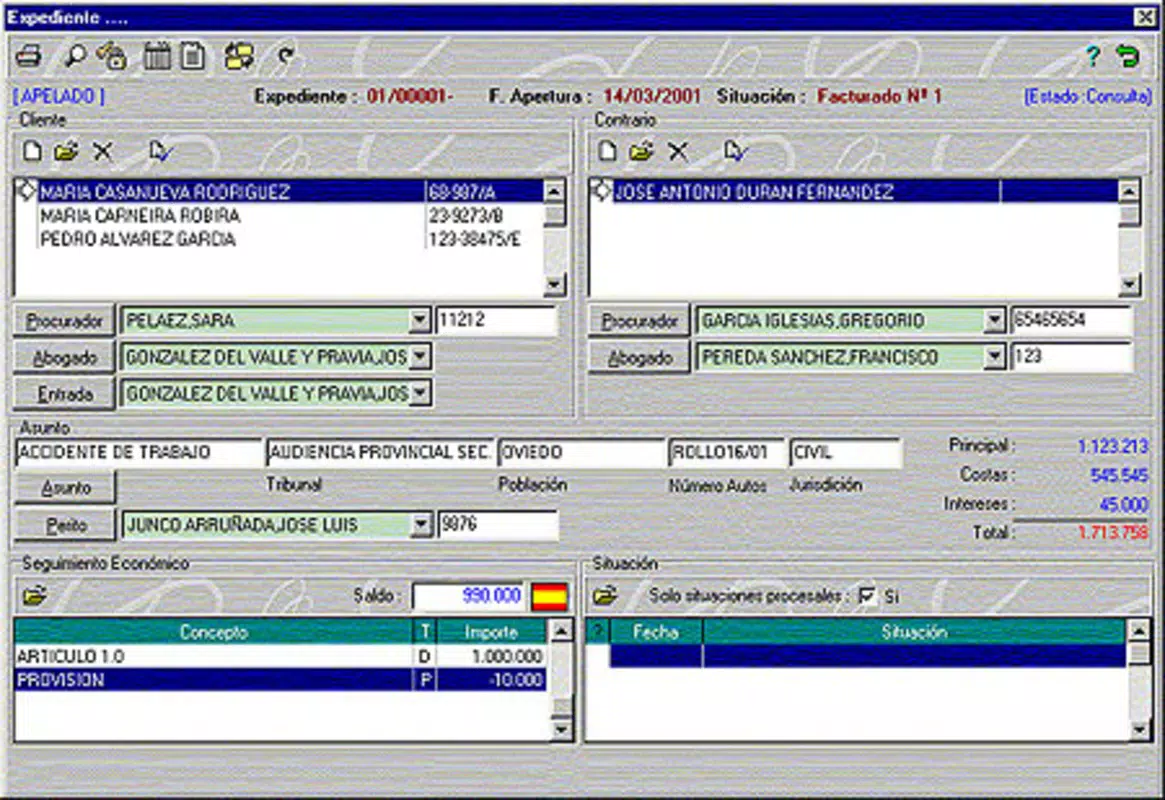
Task: Add a new record in the Contrario toolbar
Action: [x=608, y=152]
